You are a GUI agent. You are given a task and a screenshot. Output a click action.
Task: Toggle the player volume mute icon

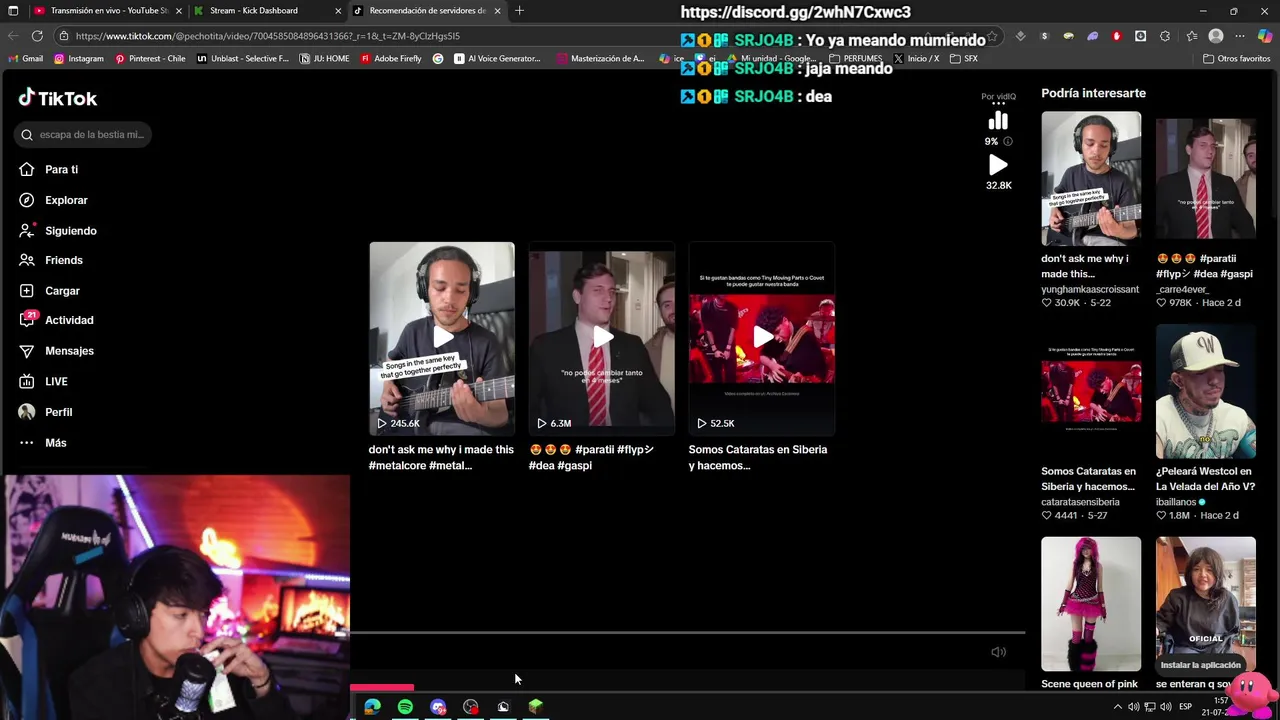[998, 652]
